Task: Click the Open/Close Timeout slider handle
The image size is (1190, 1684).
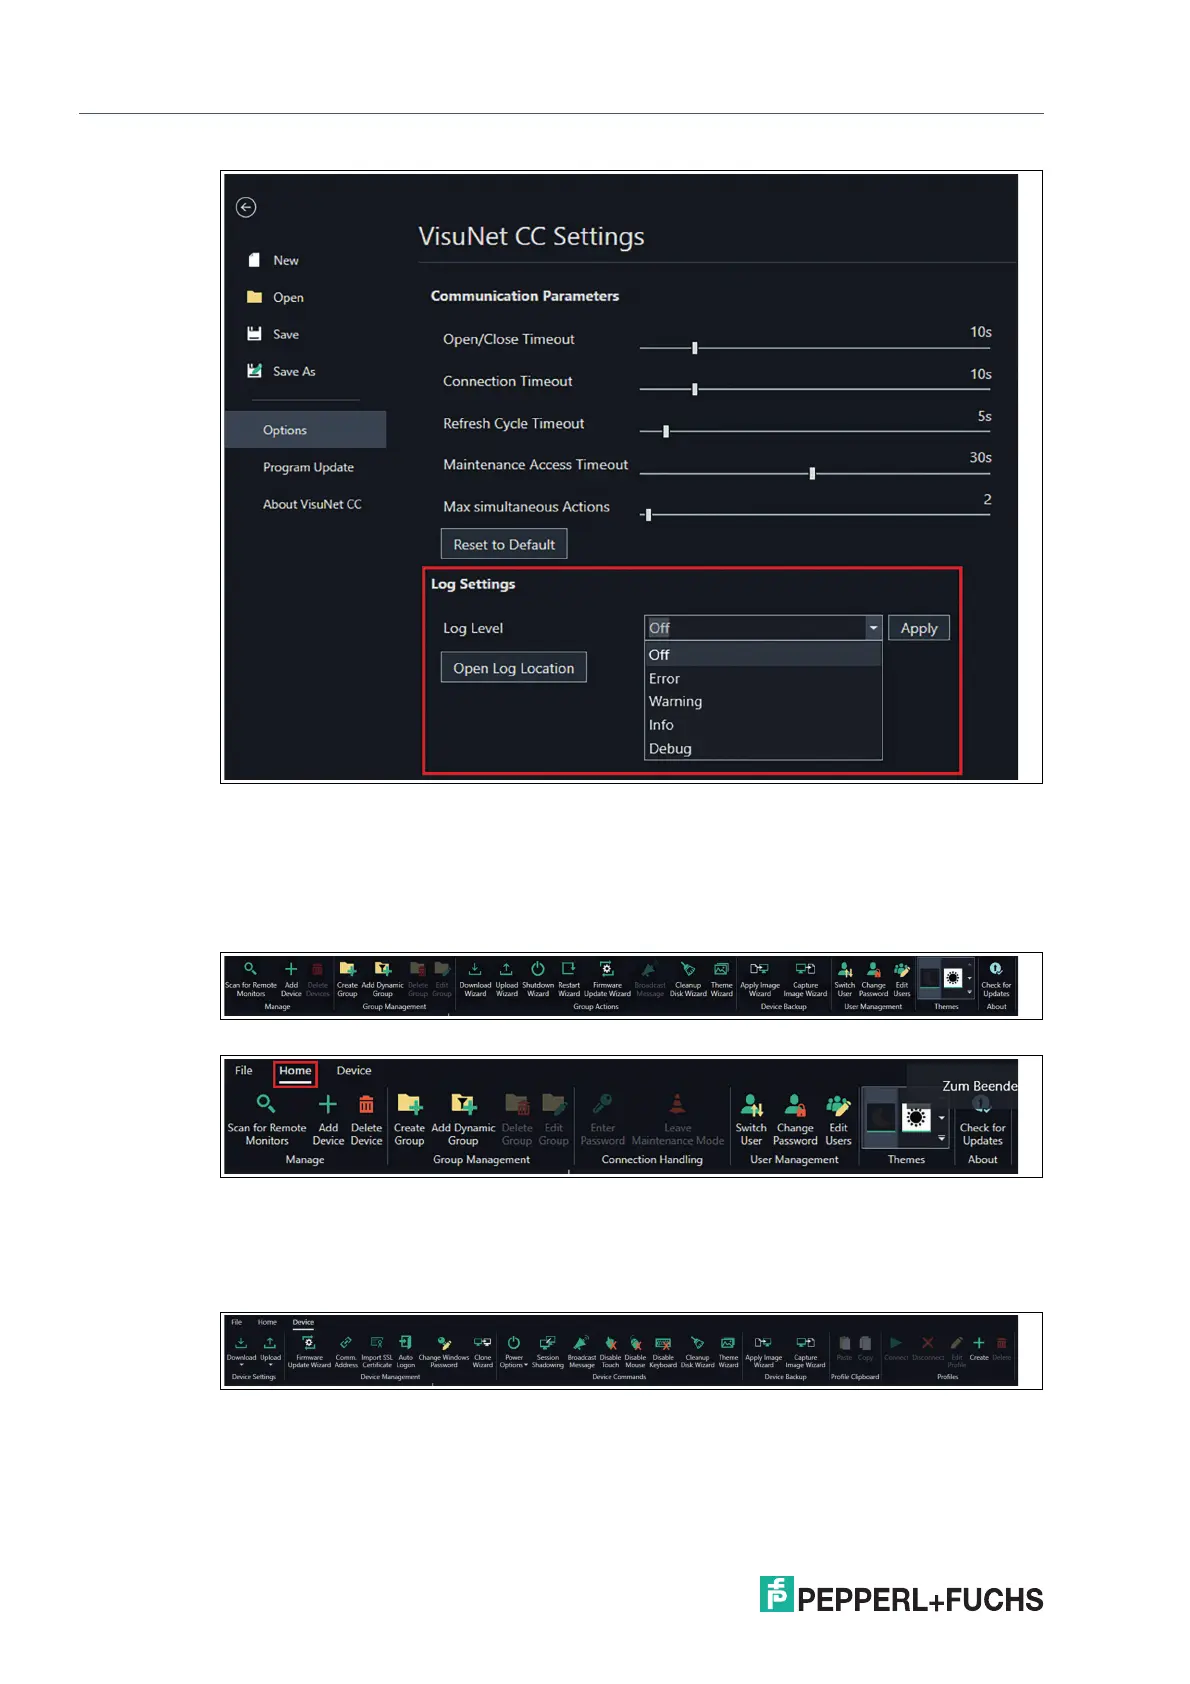Action: [694, 348]
